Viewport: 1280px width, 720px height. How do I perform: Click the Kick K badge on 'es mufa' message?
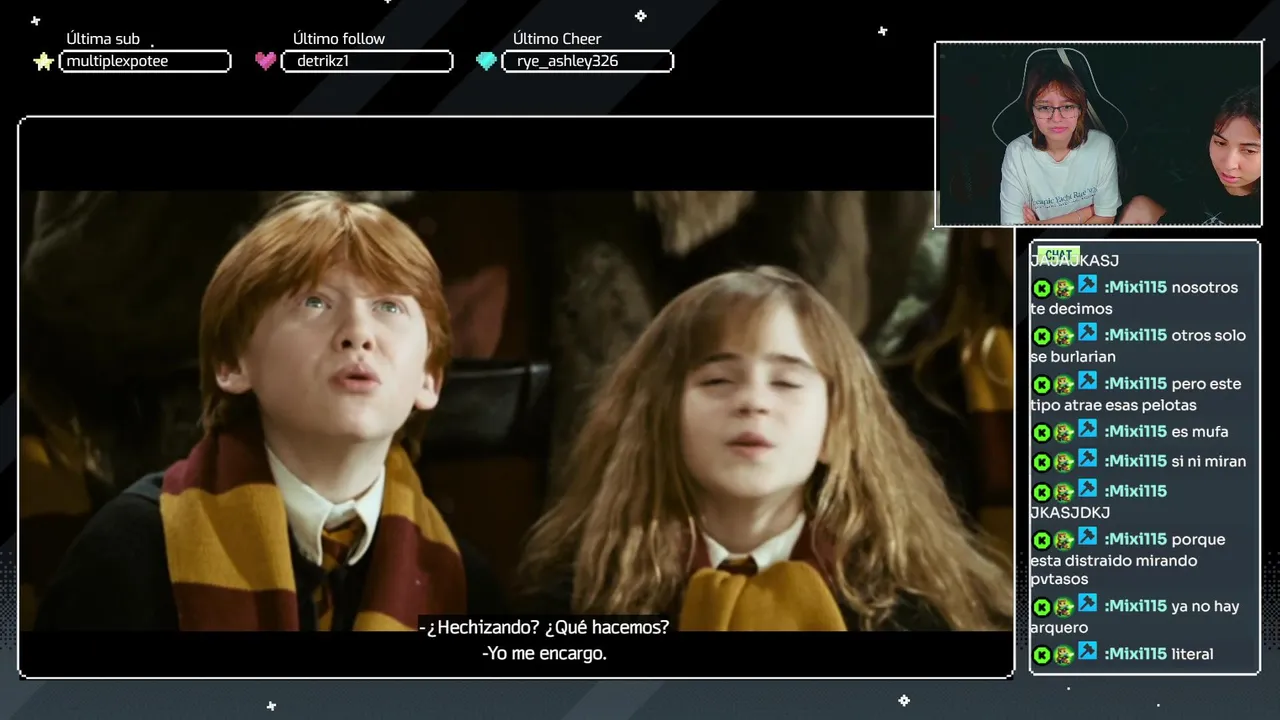(1041, 432)
